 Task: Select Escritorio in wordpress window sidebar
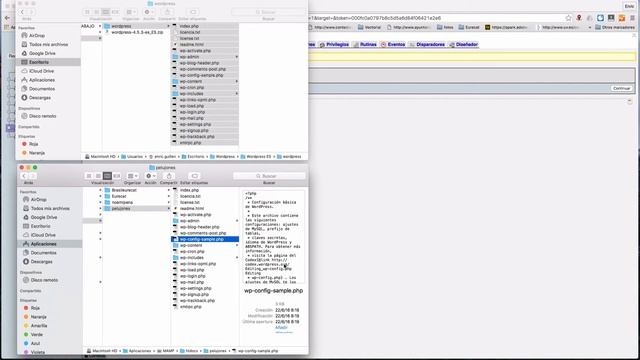pos(39,62)
